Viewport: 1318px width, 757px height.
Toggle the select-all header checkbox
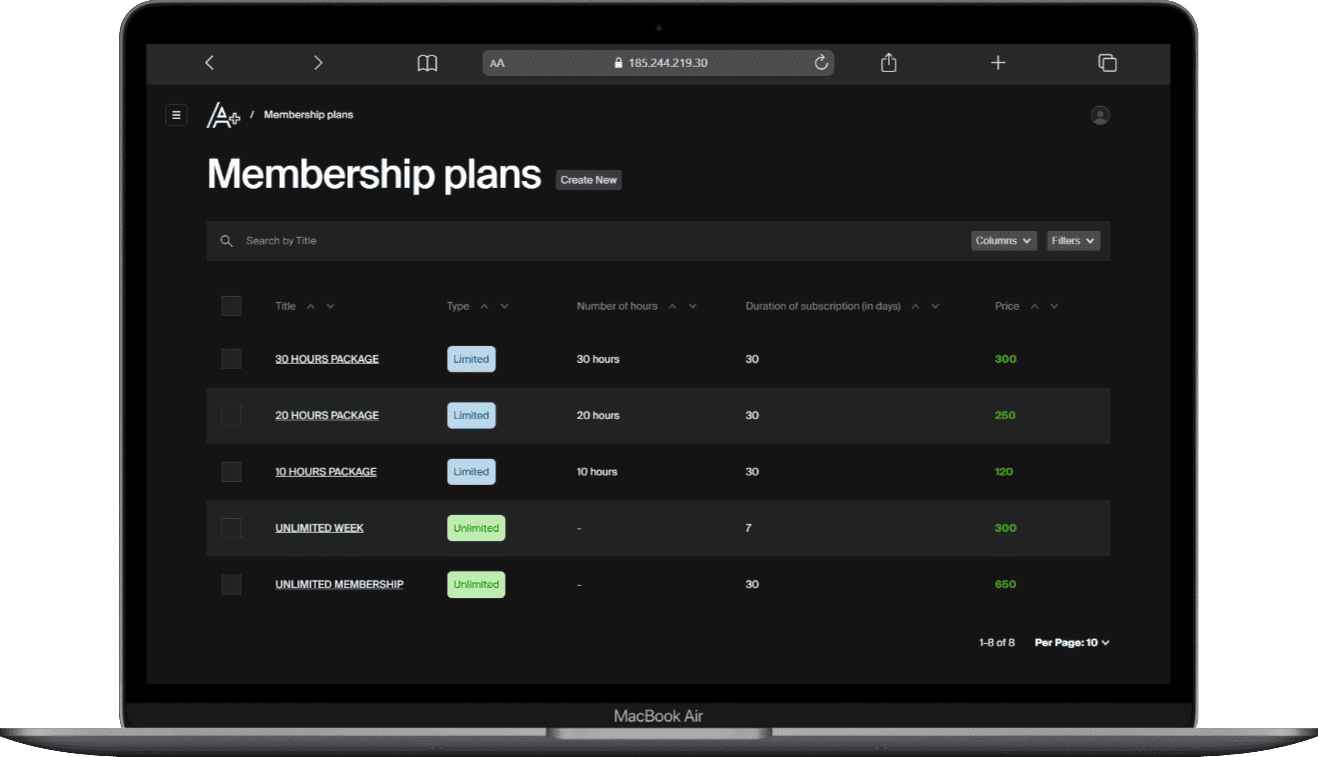(x=231, y=306)
